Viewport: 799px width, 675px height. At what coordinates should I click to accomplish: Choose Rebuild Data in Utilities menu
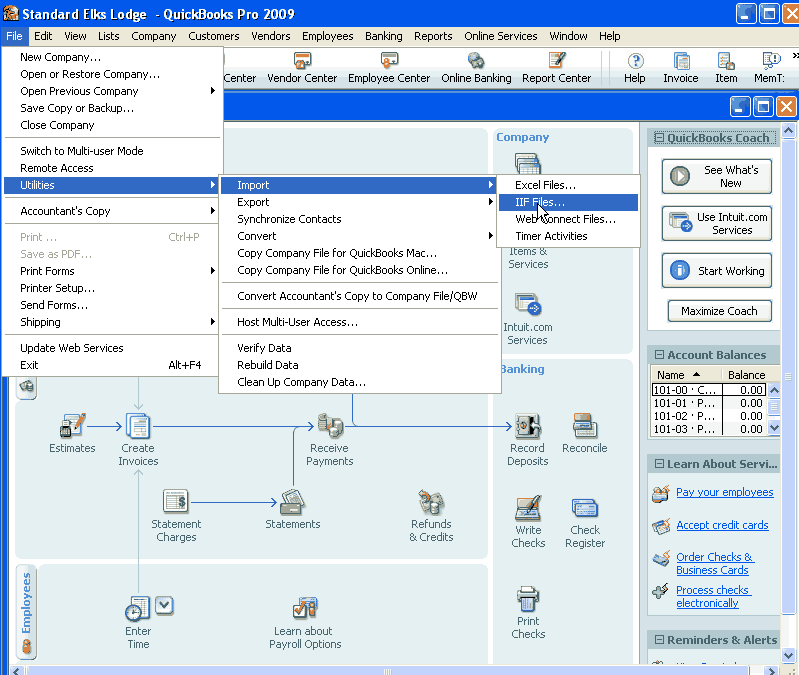[x=268, y=365]
